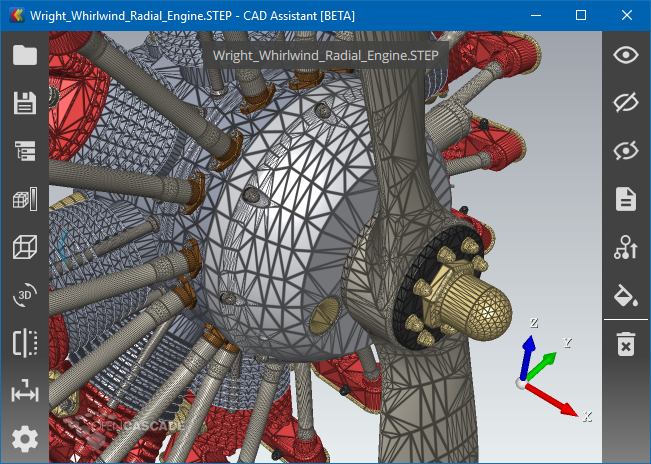Delete the selected object with the trash icon
The height and width of the screenshot is (464, 651).
[626, 344]
